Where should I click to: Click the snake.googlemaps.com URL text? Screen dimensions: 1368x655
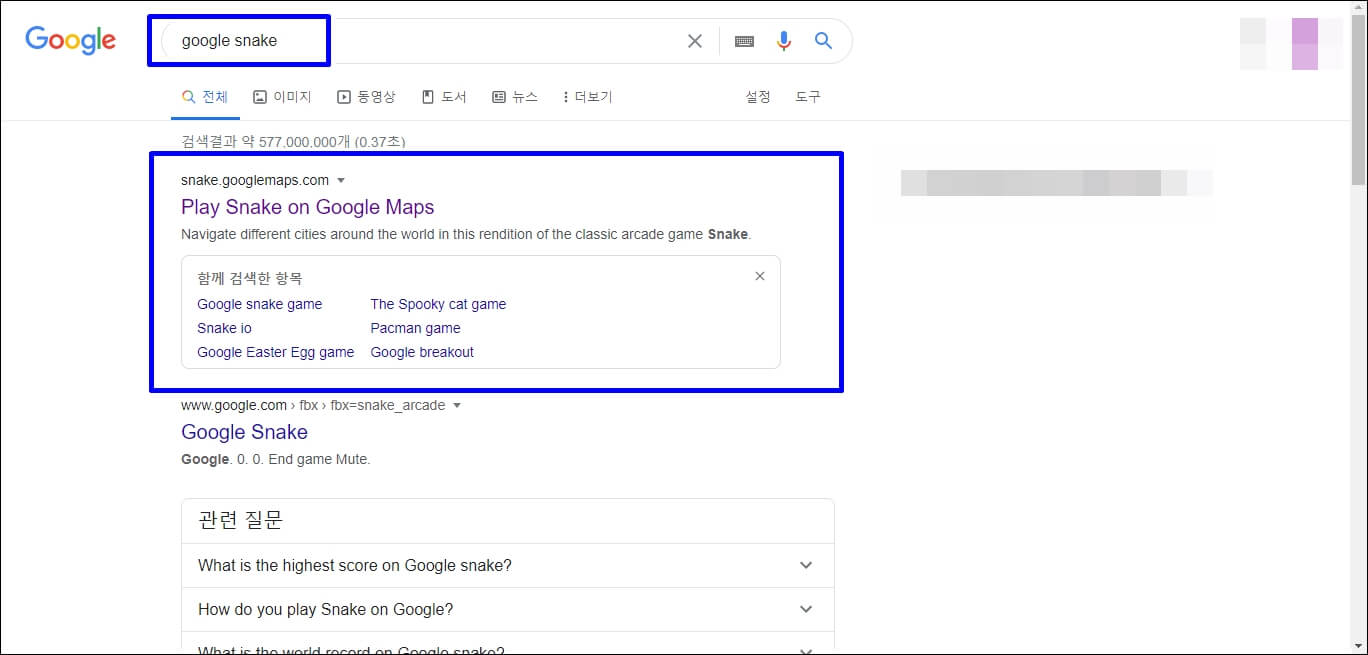pyautogui.click(x=255, y=180)
